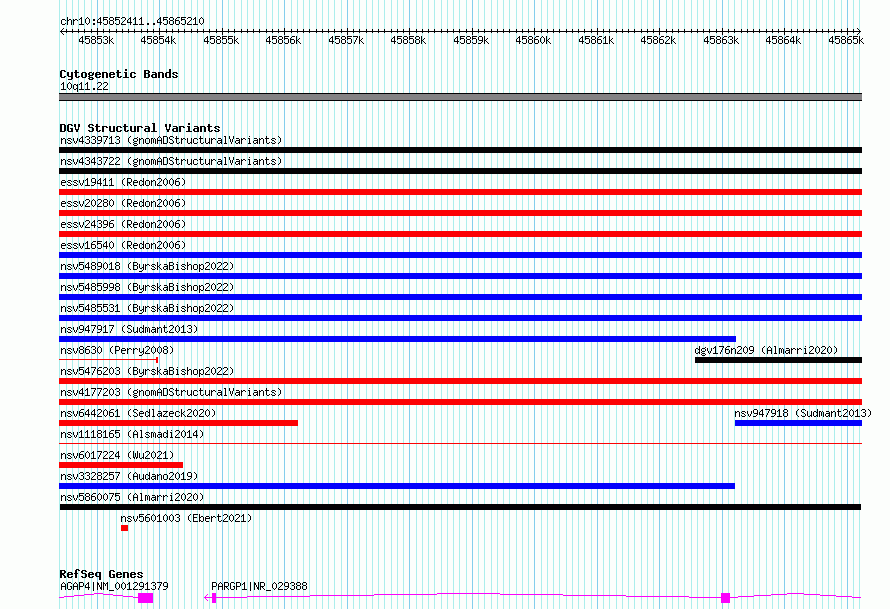Viewport: 890px width, 609px height.
Task: Open the PARGP1|NR_029388 gene label
Action: coord(259,586)
